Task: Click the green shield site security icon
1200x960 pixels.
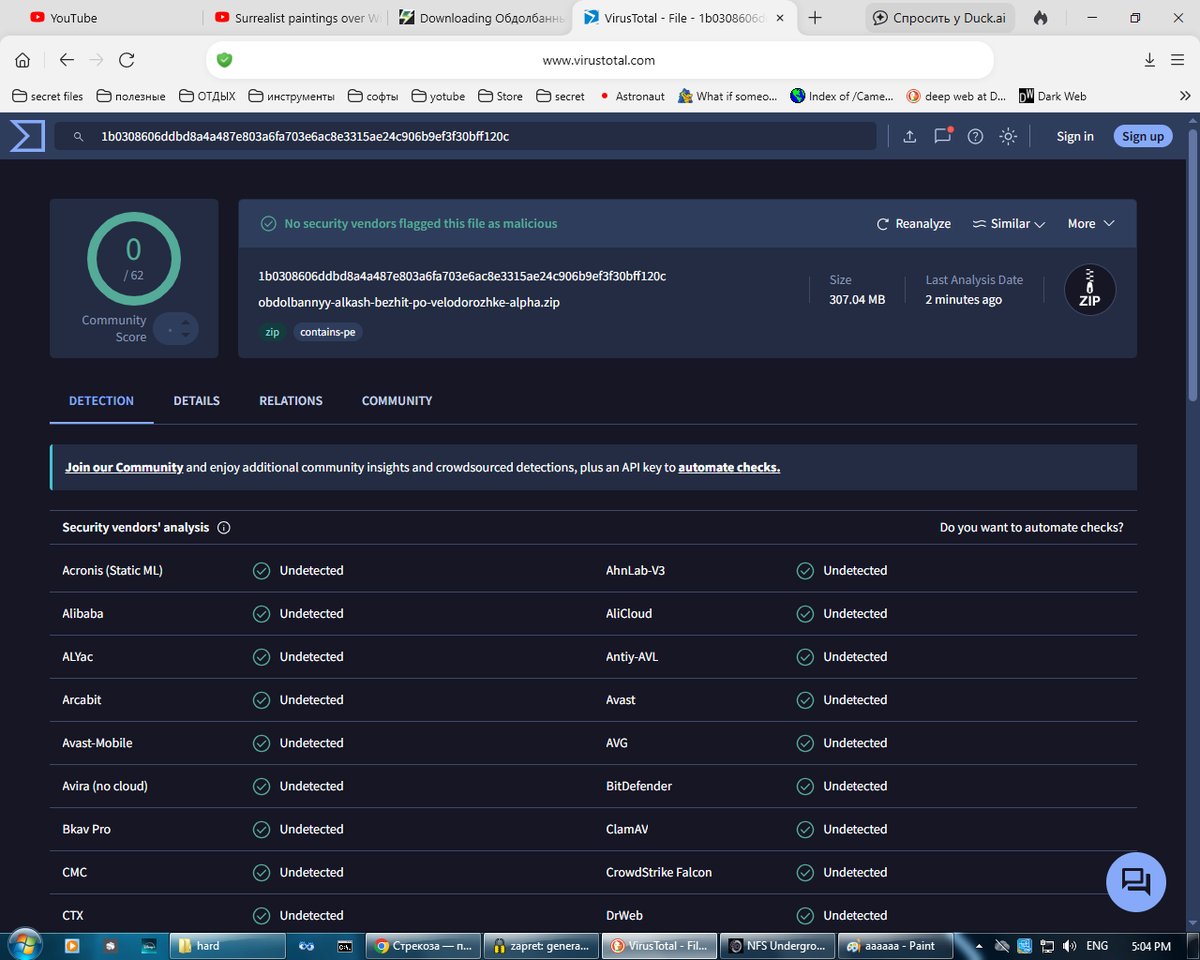Action: point(224,60)
